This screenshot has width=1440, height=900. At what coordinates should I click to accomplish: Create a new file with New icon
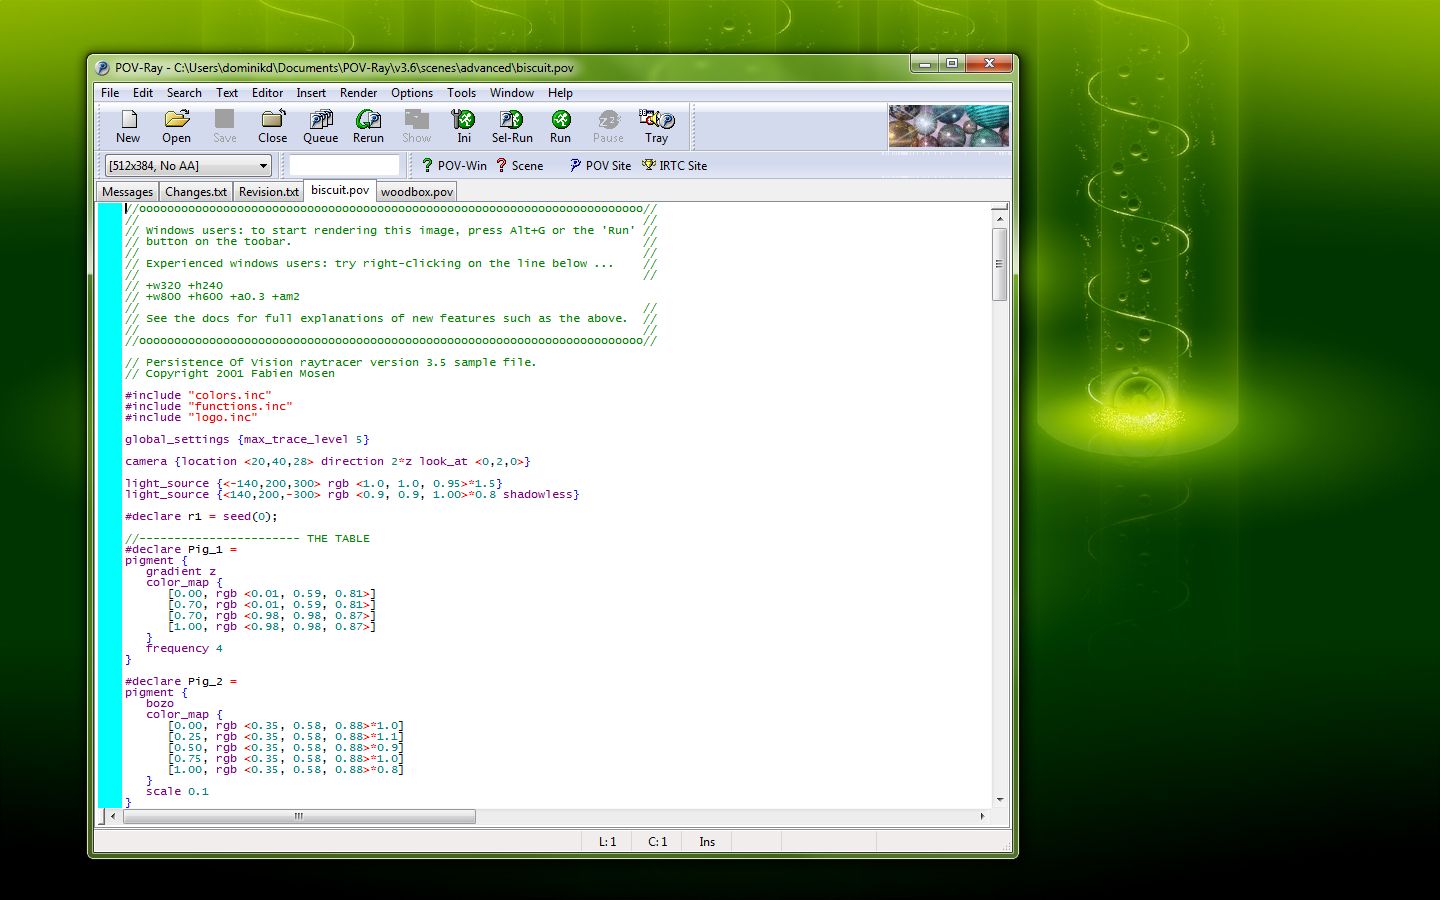128,127
